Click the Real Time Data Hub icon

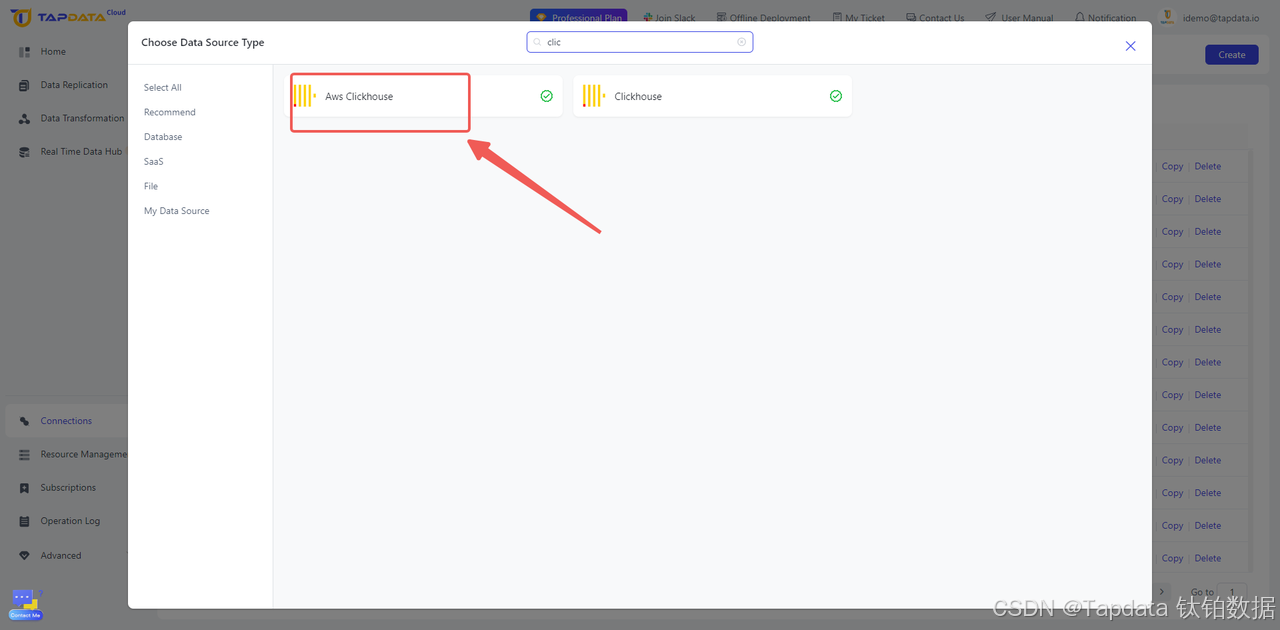pos(25,152)
